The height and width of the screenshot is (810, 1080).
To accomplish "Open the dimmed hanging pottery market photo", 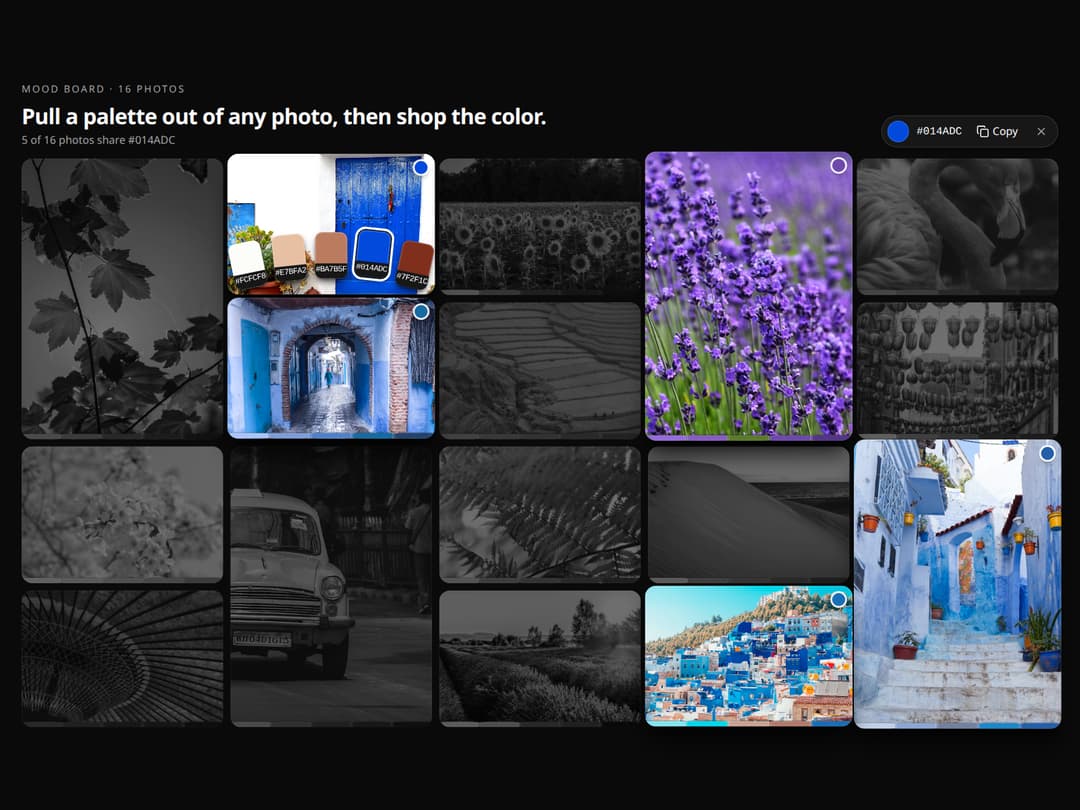I will [x=957, y=368].
